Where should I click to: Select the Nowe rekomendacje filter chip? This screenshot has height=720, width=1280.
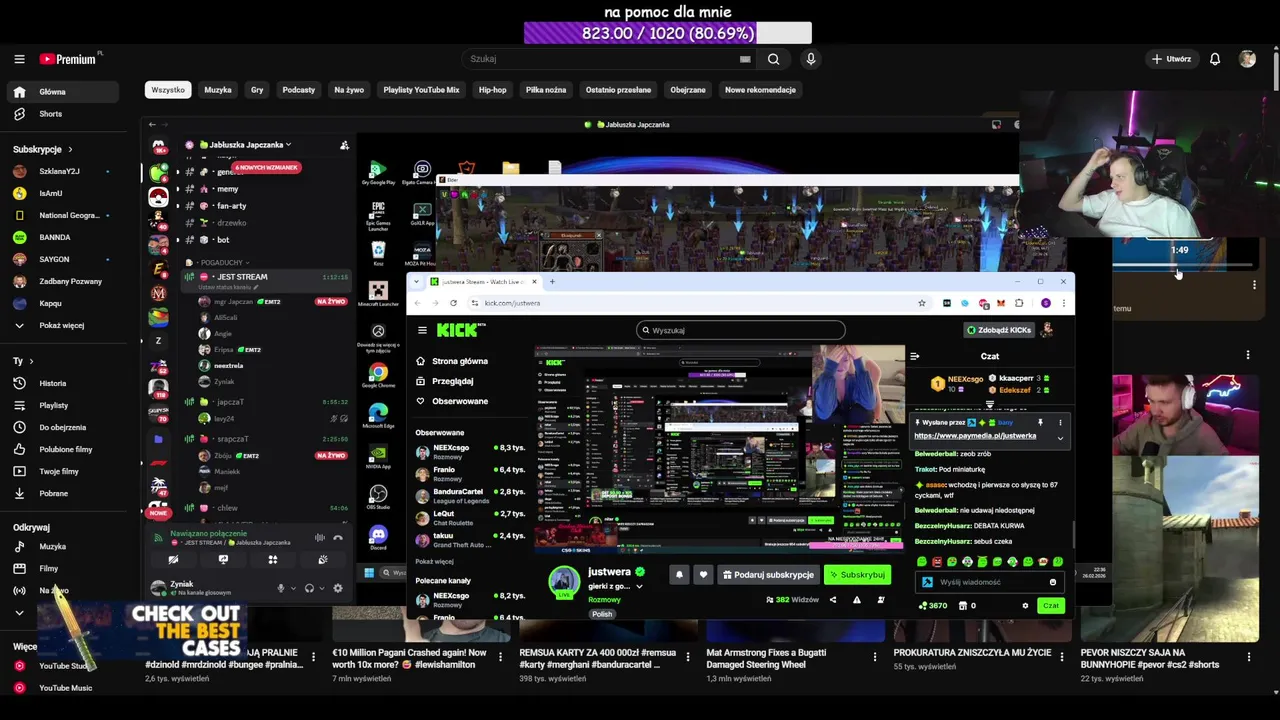click(760, 90)
